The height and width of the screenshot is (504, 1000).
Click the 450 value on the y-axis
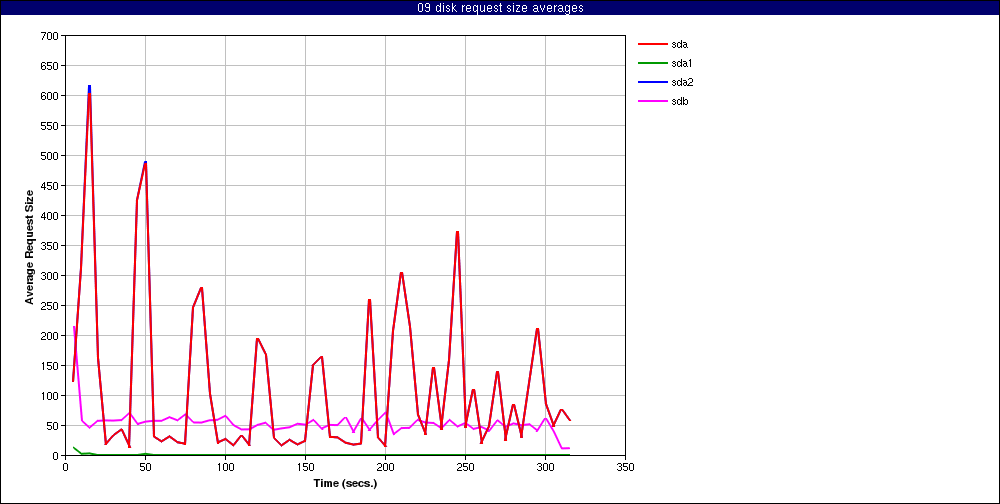pyautogui.click(x=49, y=186)
